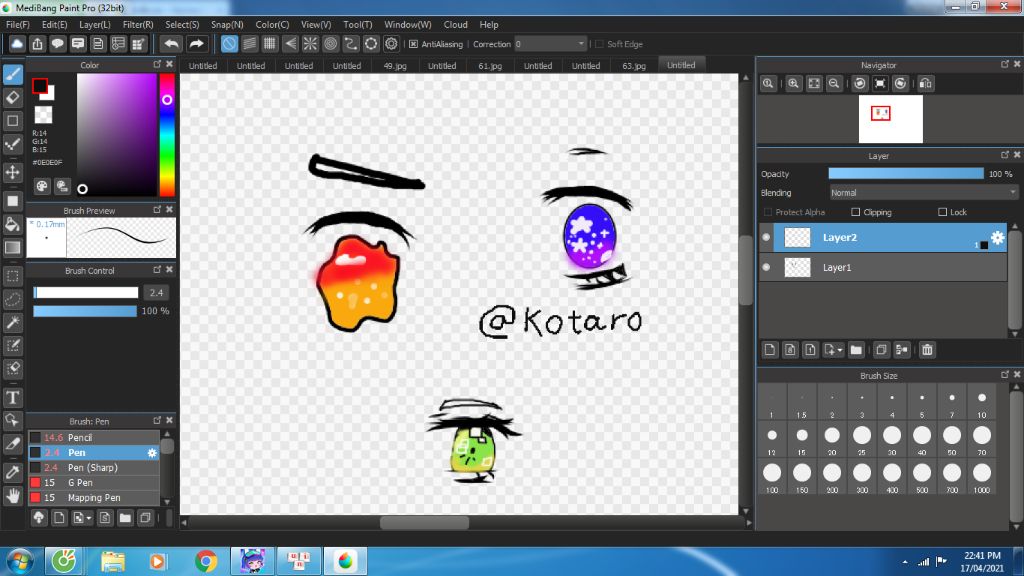Choose the Move tool
This screenshot has height=576, width=1024.
pos(13,172)
